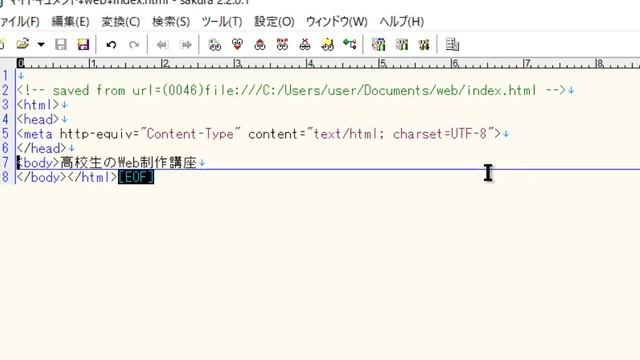
Task: Open the type-specific settings icon
Action: [402, 44]
